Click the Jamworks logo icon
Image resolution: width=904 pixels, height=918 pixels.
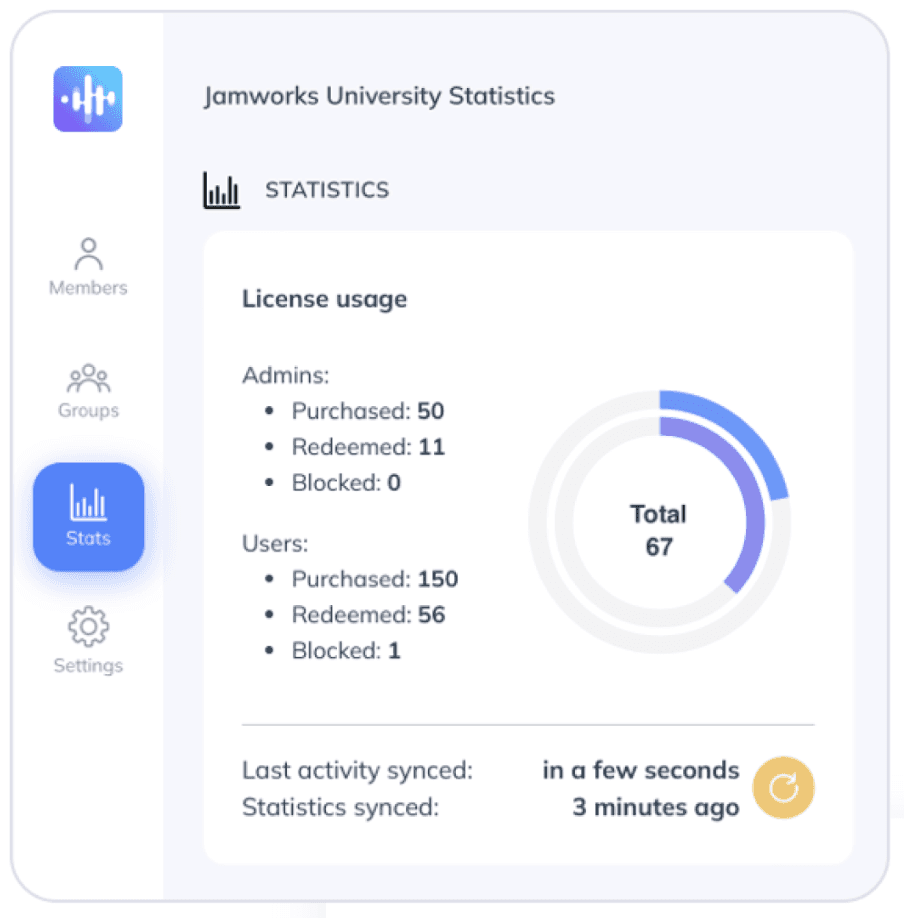[x=88, y=99]
